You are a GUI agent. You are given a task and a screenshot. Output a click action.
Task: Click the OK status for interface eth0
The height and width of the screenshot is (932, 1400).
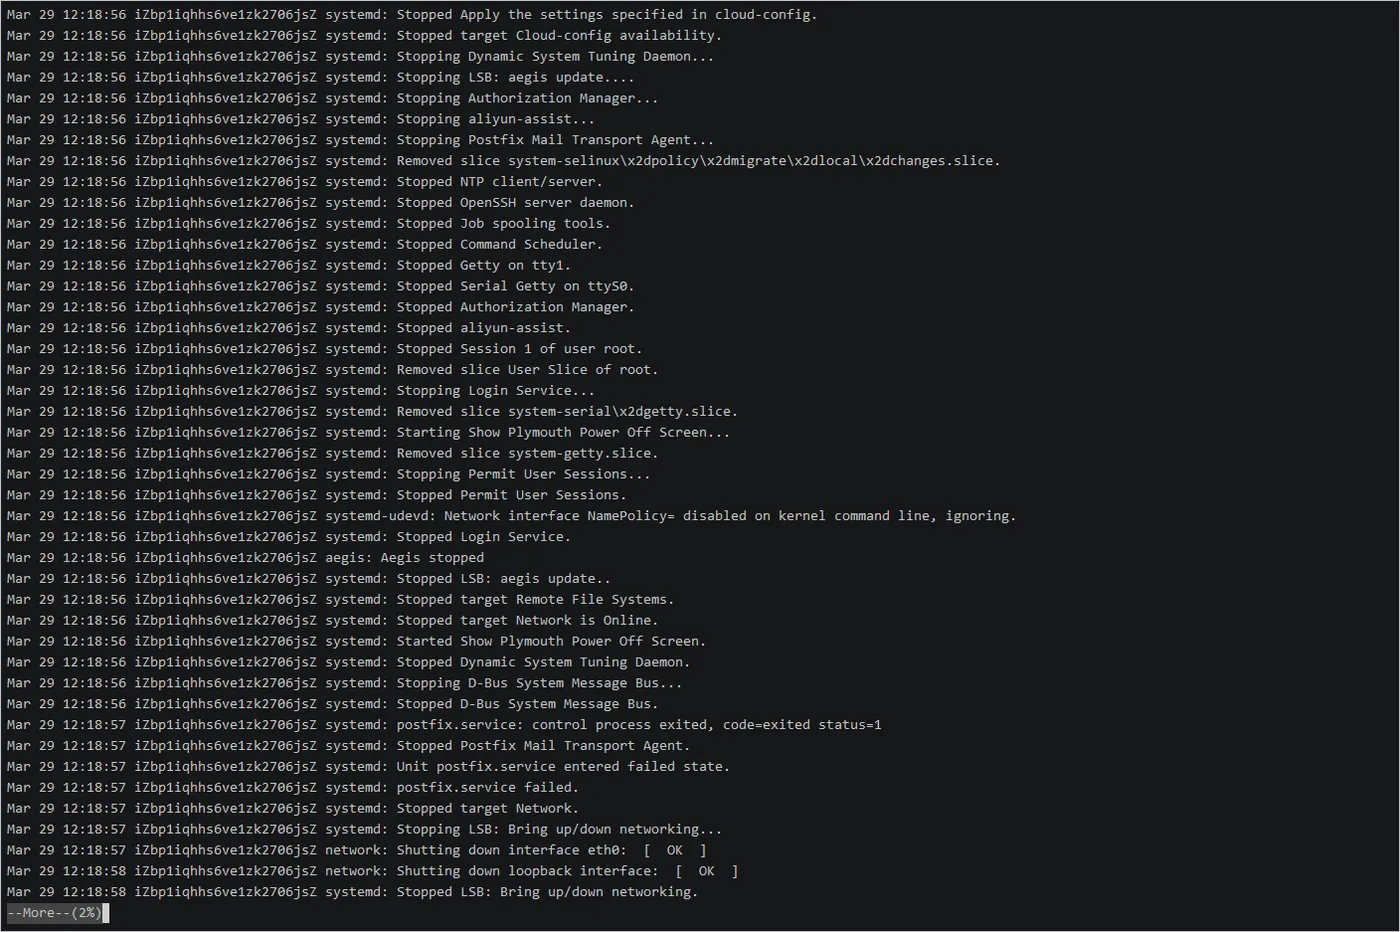675,850
